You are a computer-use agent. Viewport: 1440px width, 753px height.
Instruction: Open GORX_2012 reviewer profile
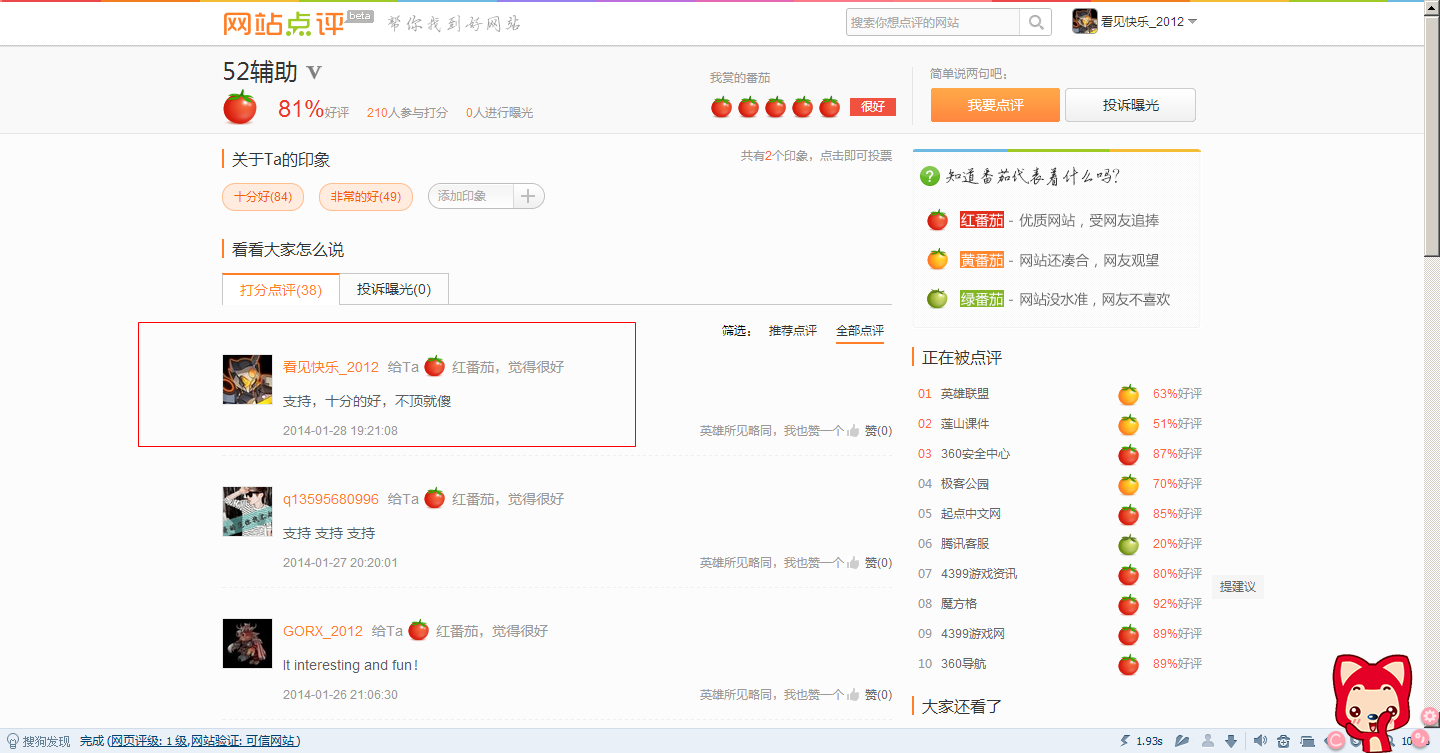pyautogui.click(x=323, y=631)
